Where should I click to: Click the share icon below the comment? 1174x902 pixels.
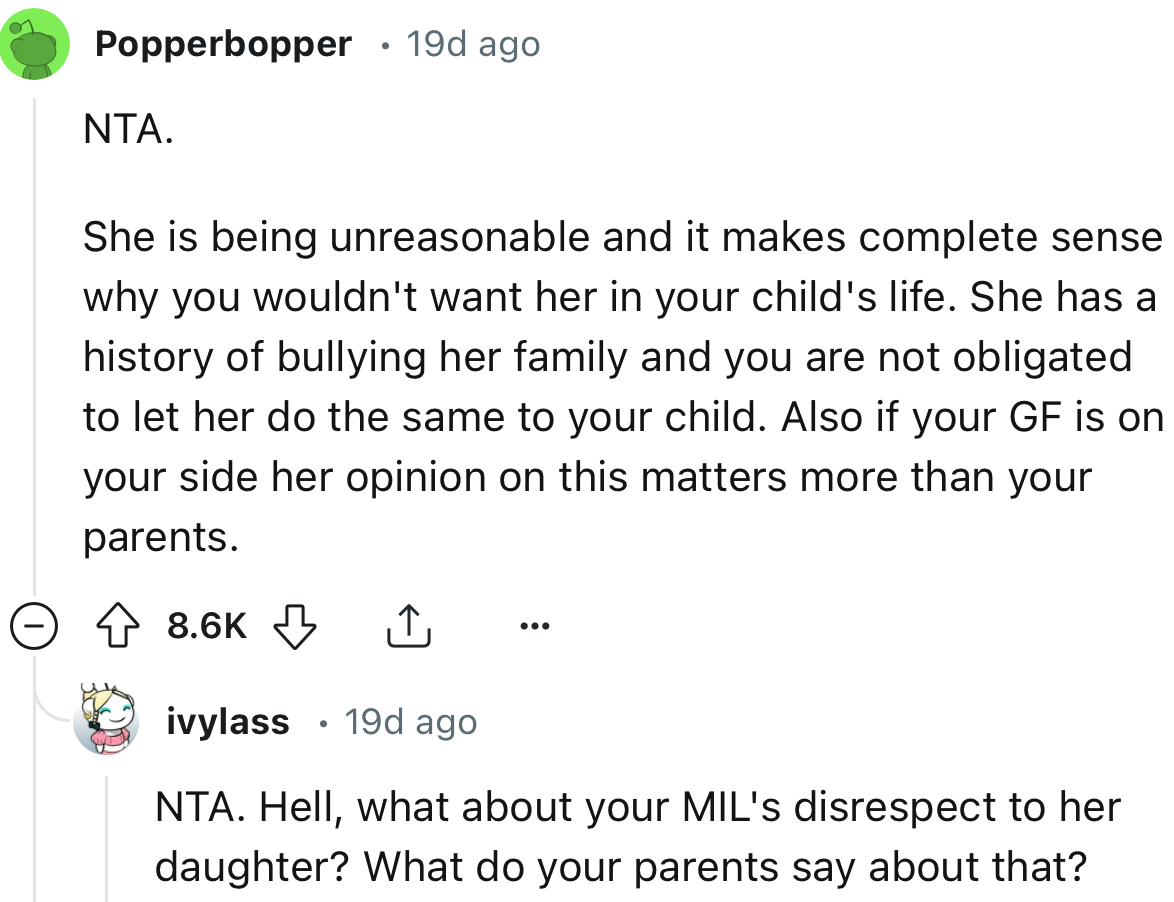click(x=408, y=627)
